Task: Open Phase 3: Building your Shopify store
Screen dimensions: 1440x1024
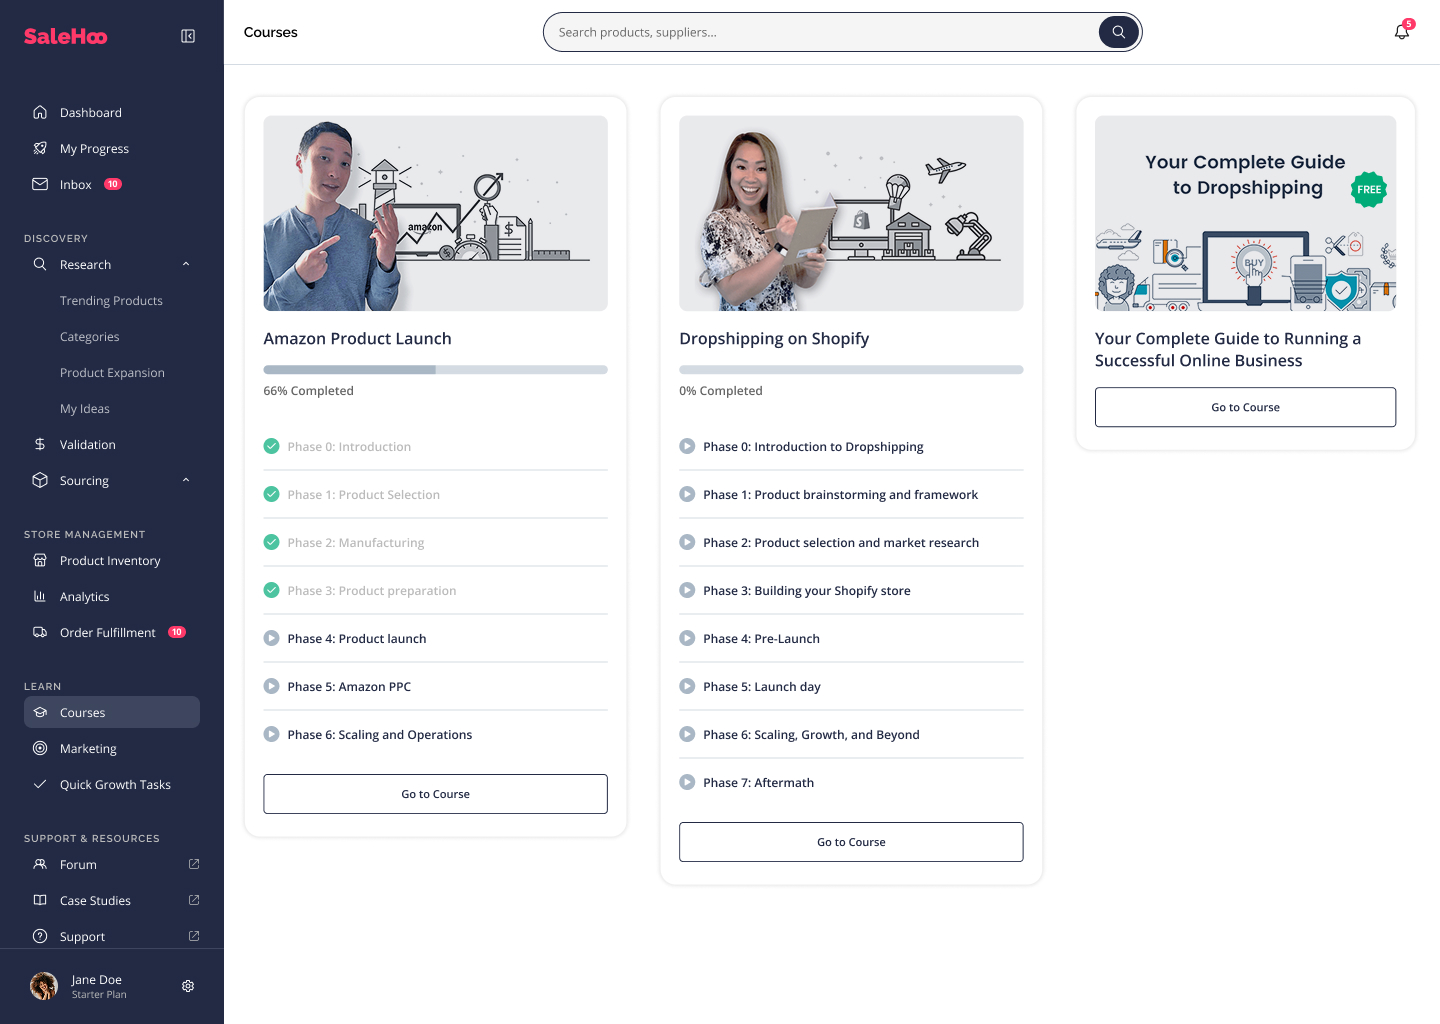Action: (806, 590)
